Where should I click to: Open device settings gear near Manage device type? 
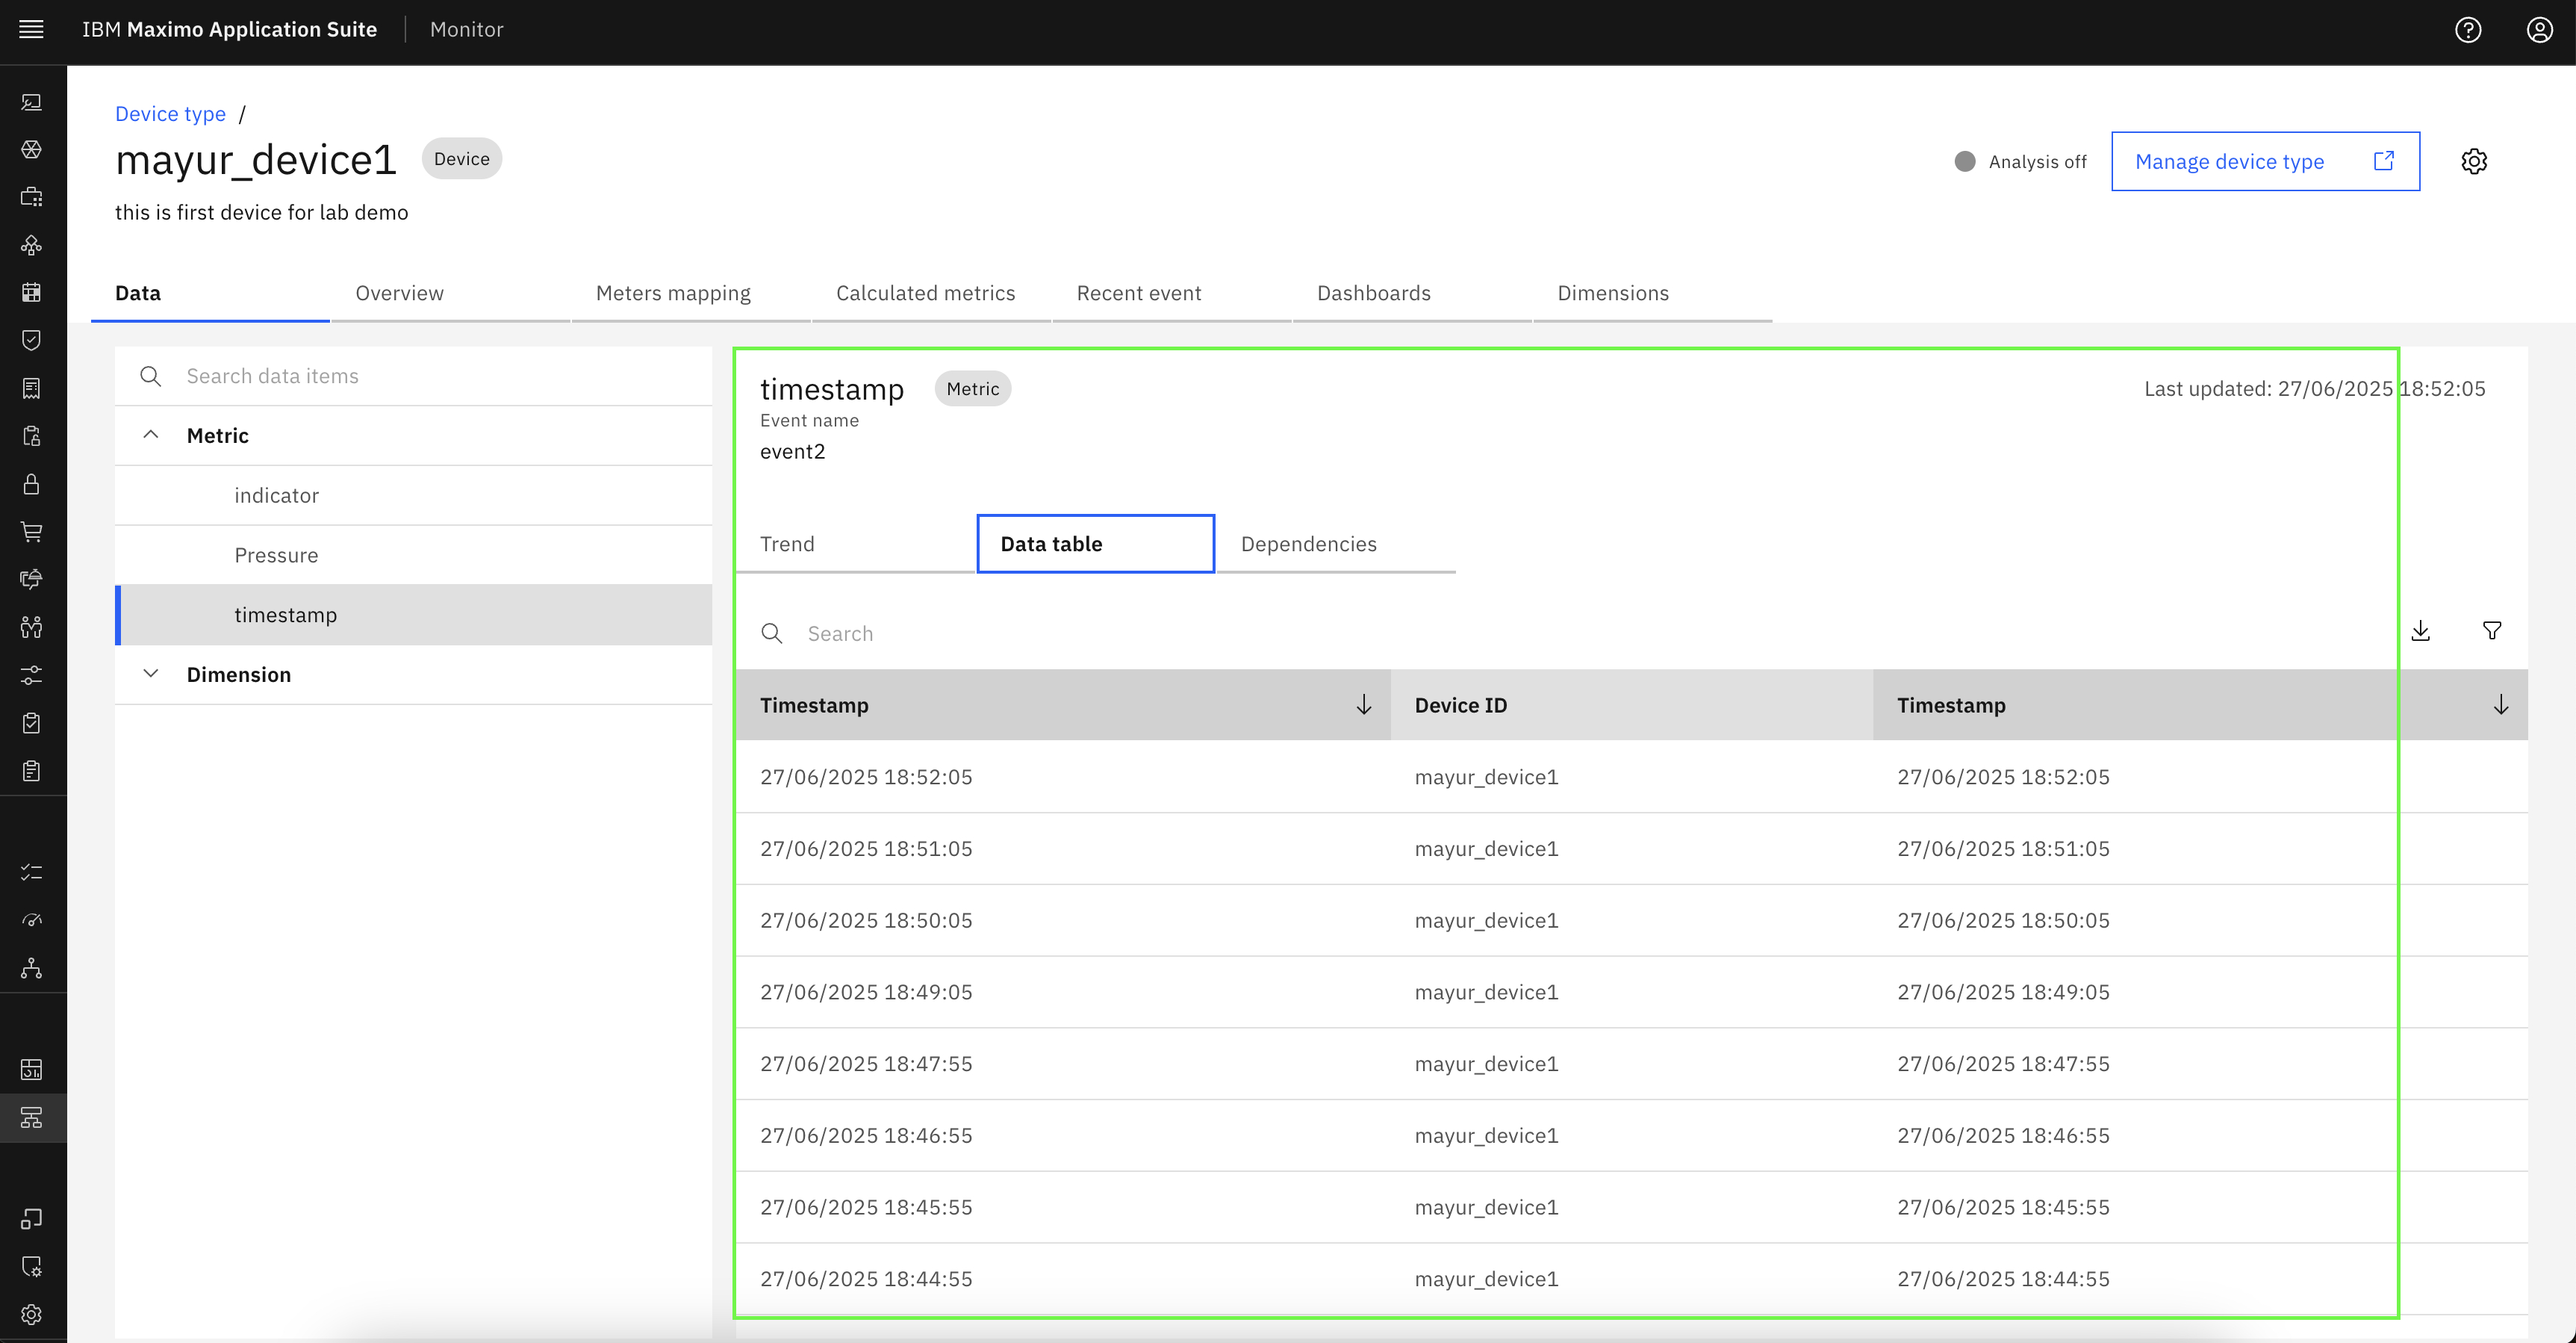point(2474,161)
